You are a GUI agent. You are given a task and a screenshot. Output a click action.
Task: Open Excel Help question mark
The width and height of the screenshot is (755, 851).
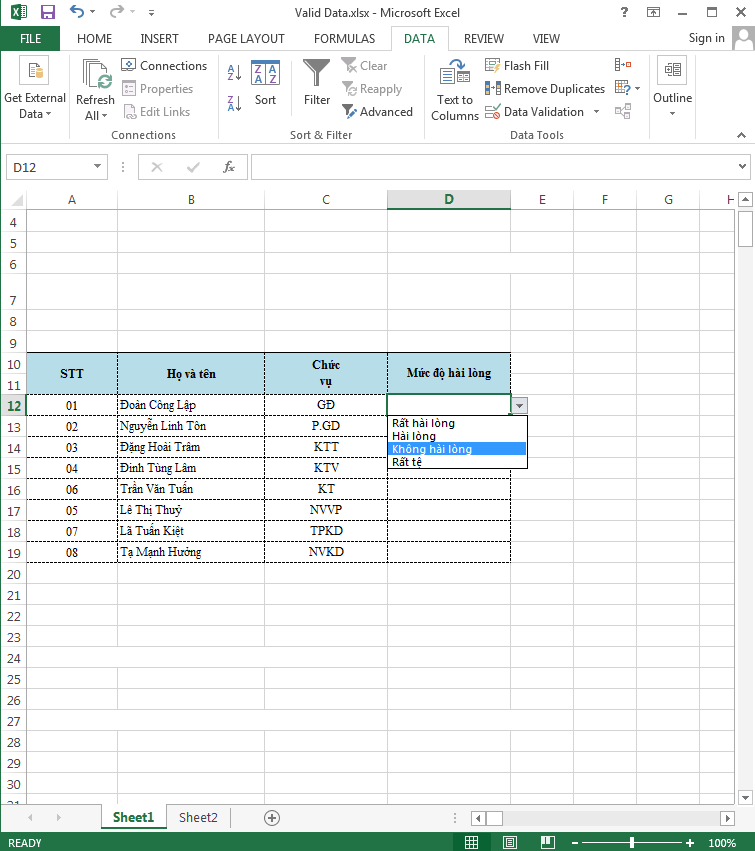pos(624,12)
